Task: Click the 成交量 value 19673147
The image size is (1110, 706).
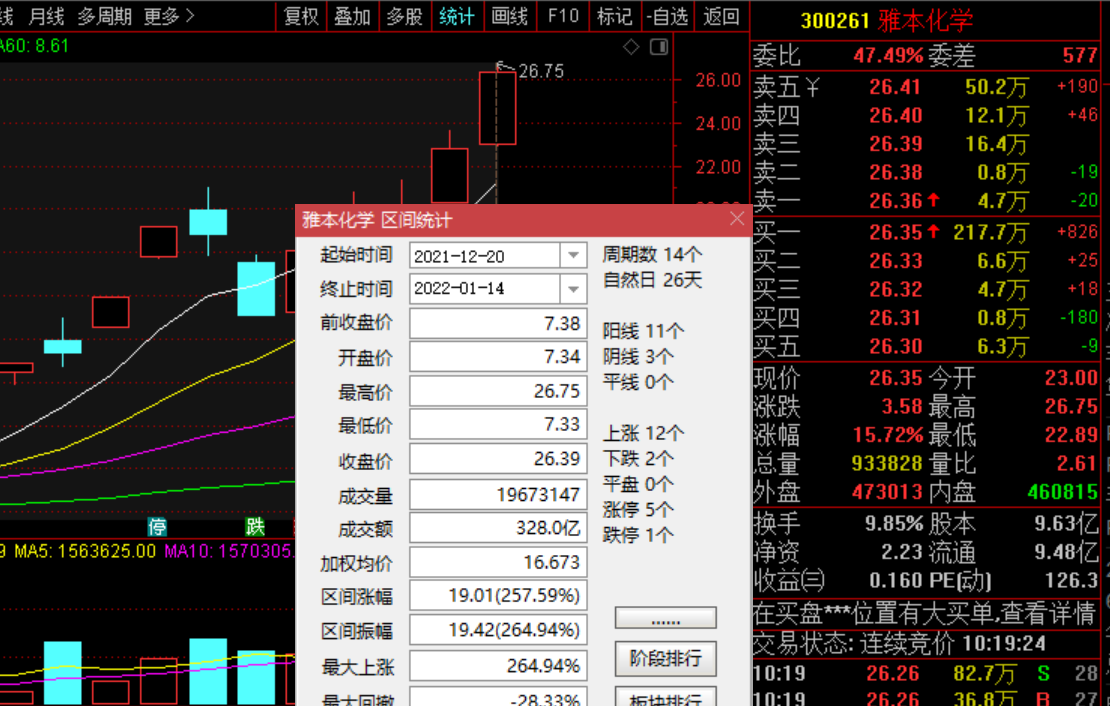Action: click(498, 494)
